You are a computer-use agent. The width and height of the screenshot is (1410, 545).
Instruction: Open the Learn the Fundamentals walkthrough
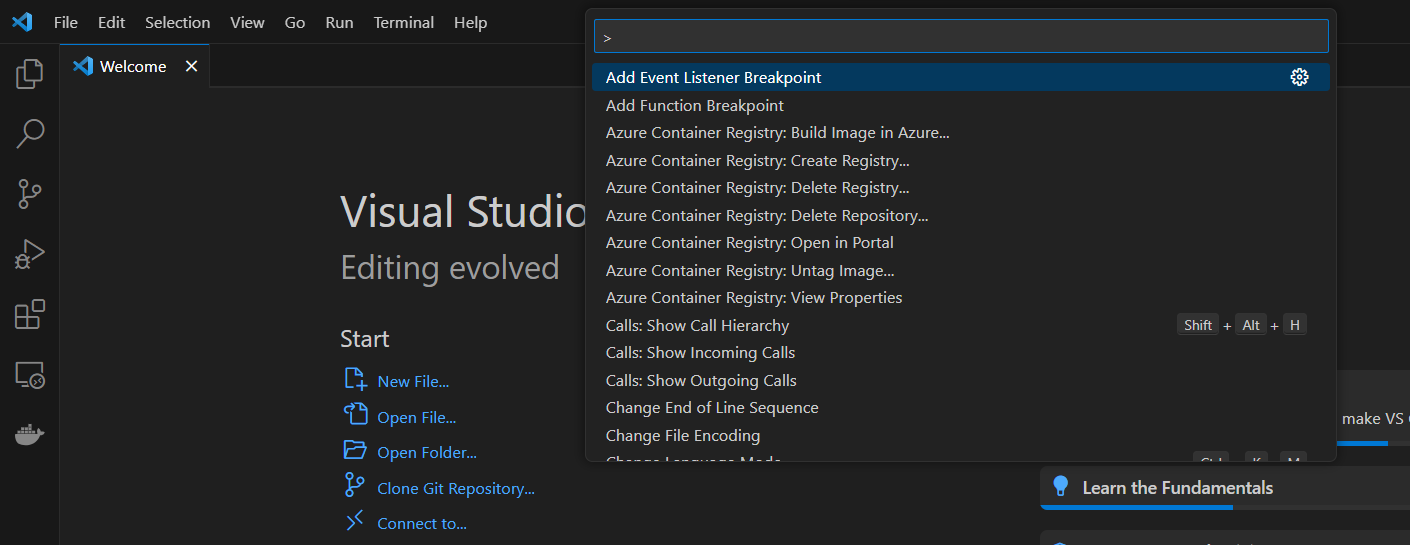tap(1177, 488)
